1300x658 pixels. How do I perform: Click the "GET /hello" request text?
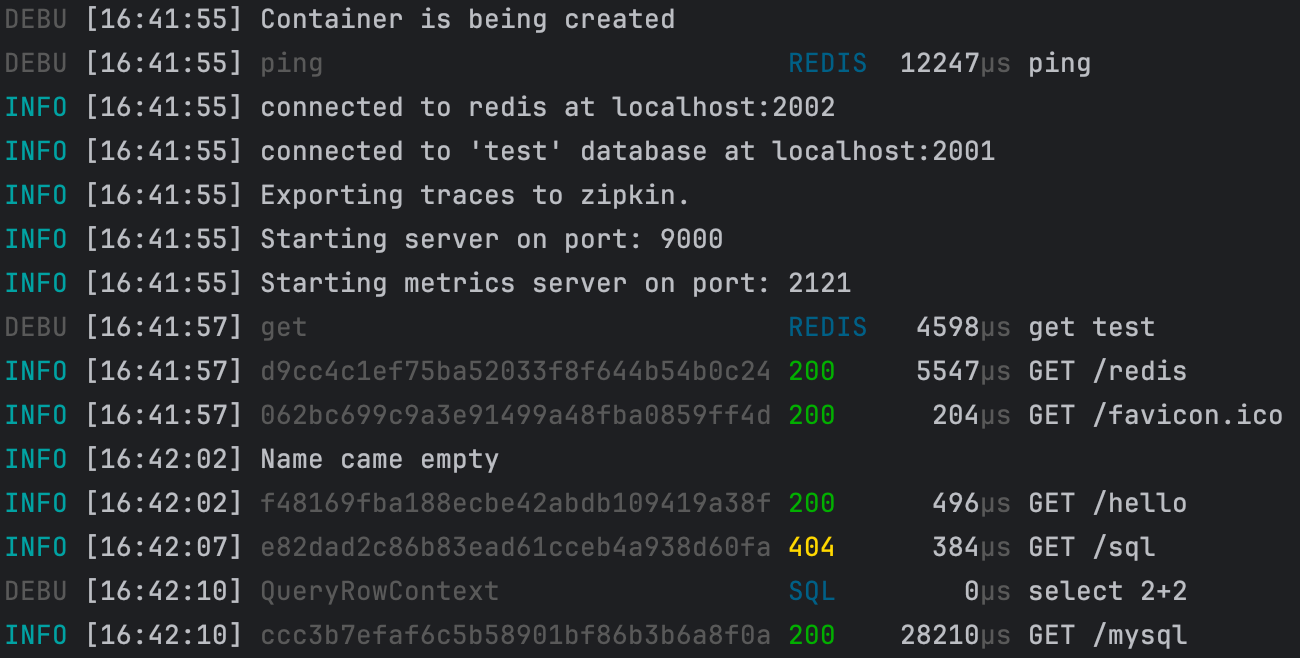(1108, 503)
